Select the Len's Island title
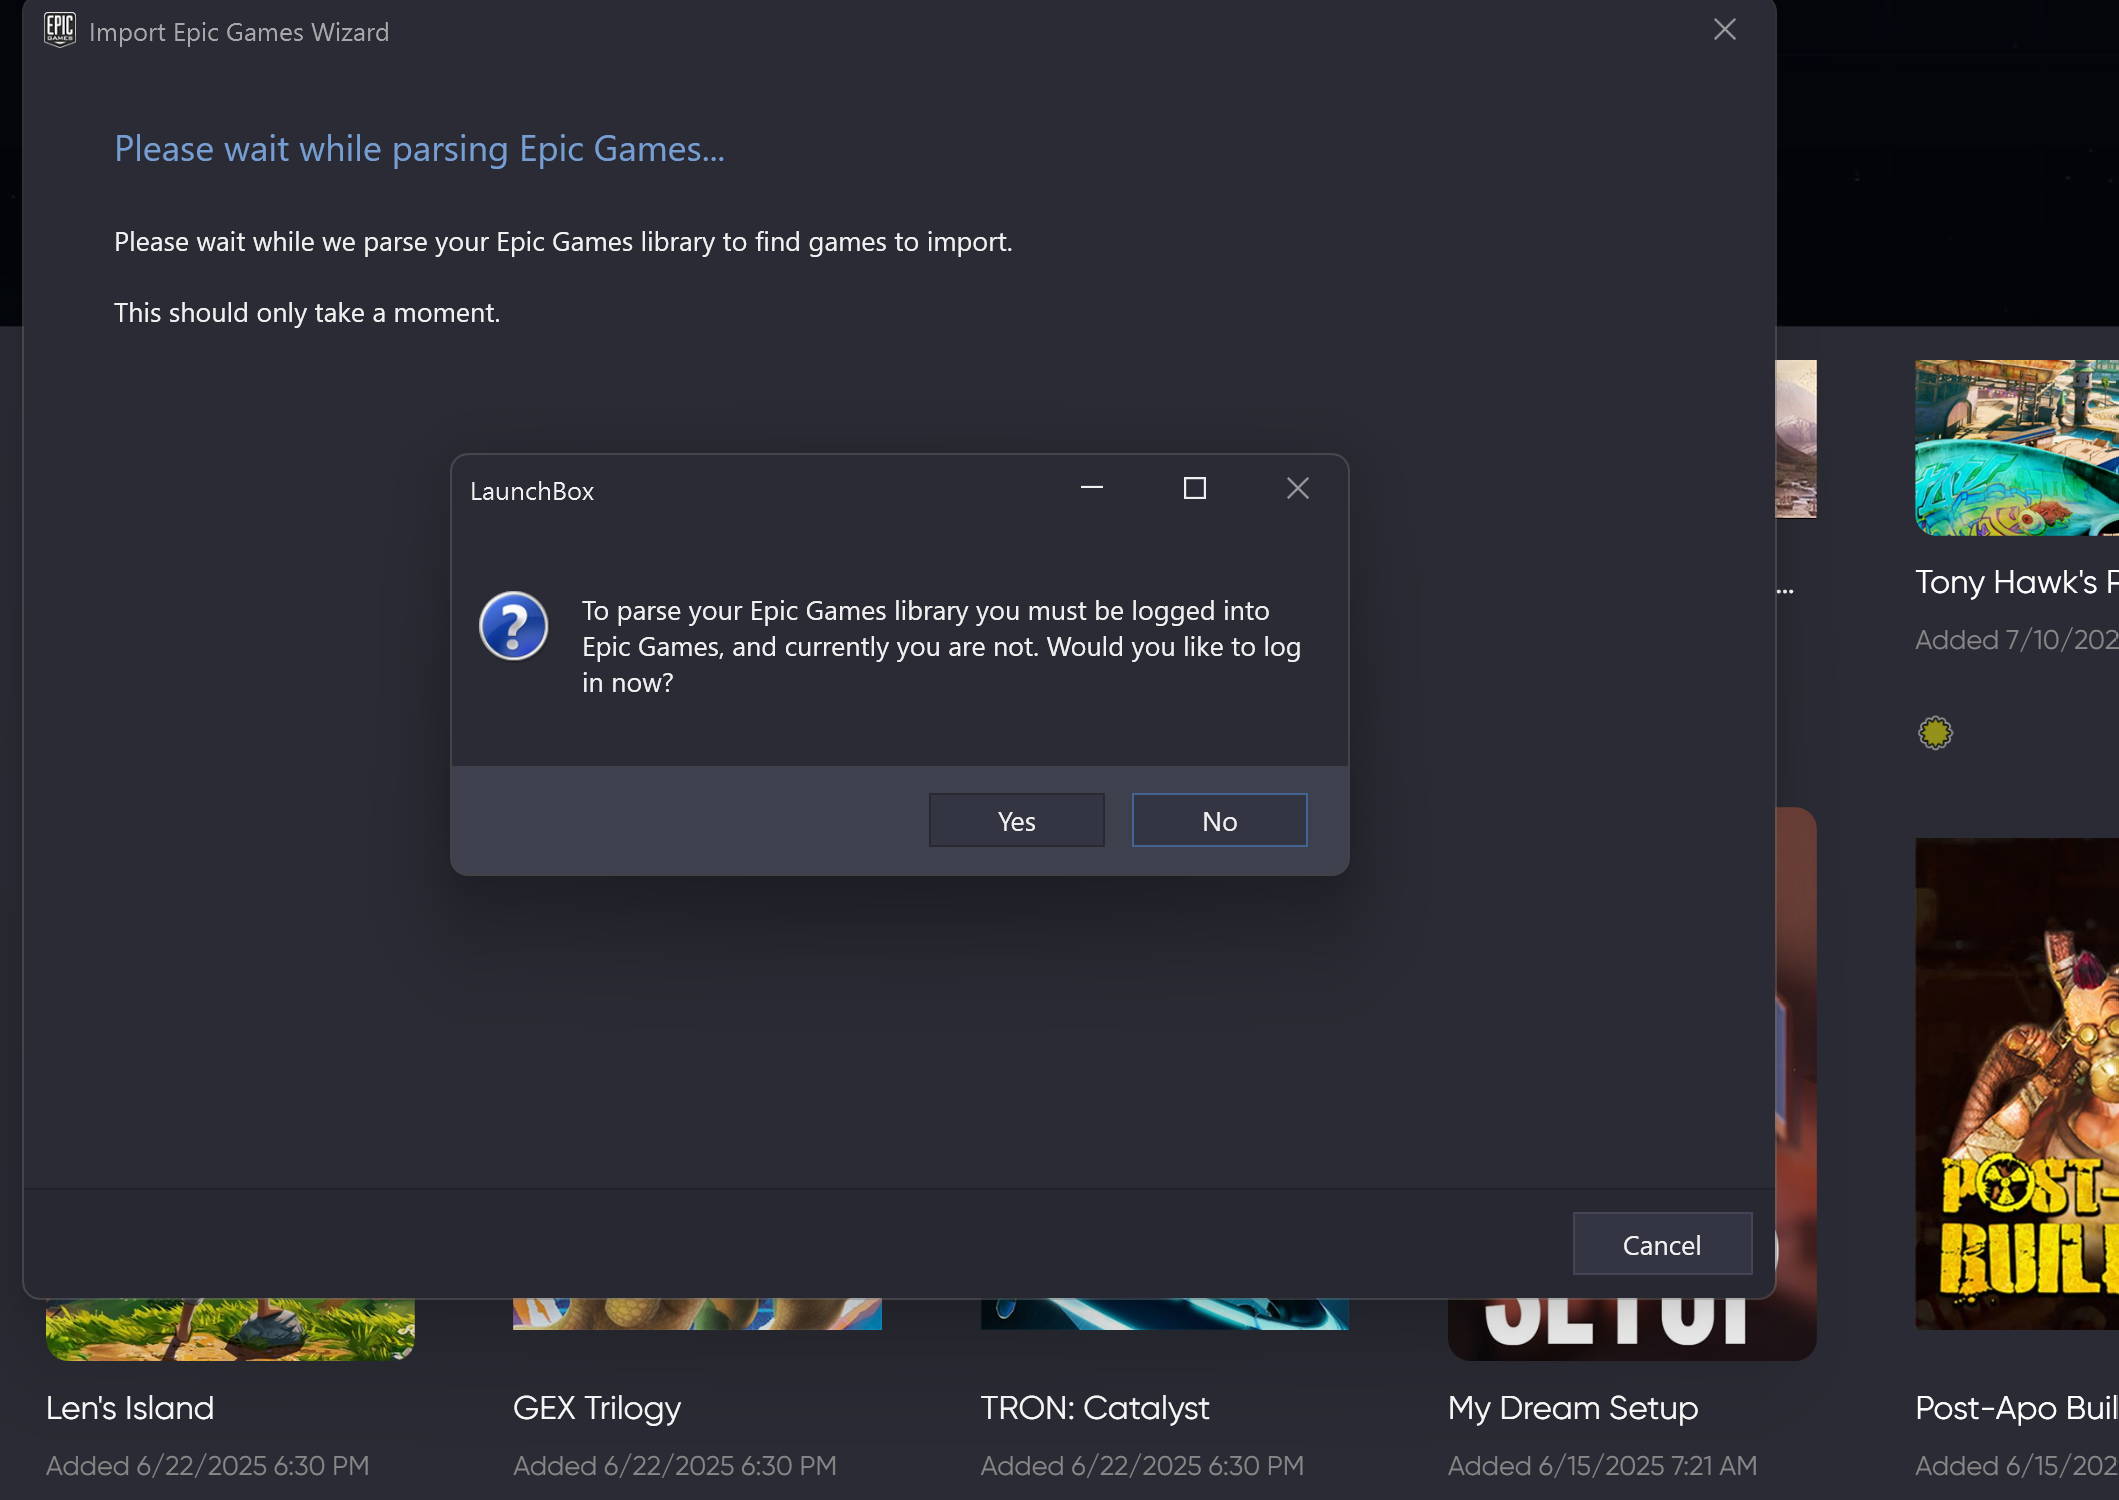 [130, 1408]
